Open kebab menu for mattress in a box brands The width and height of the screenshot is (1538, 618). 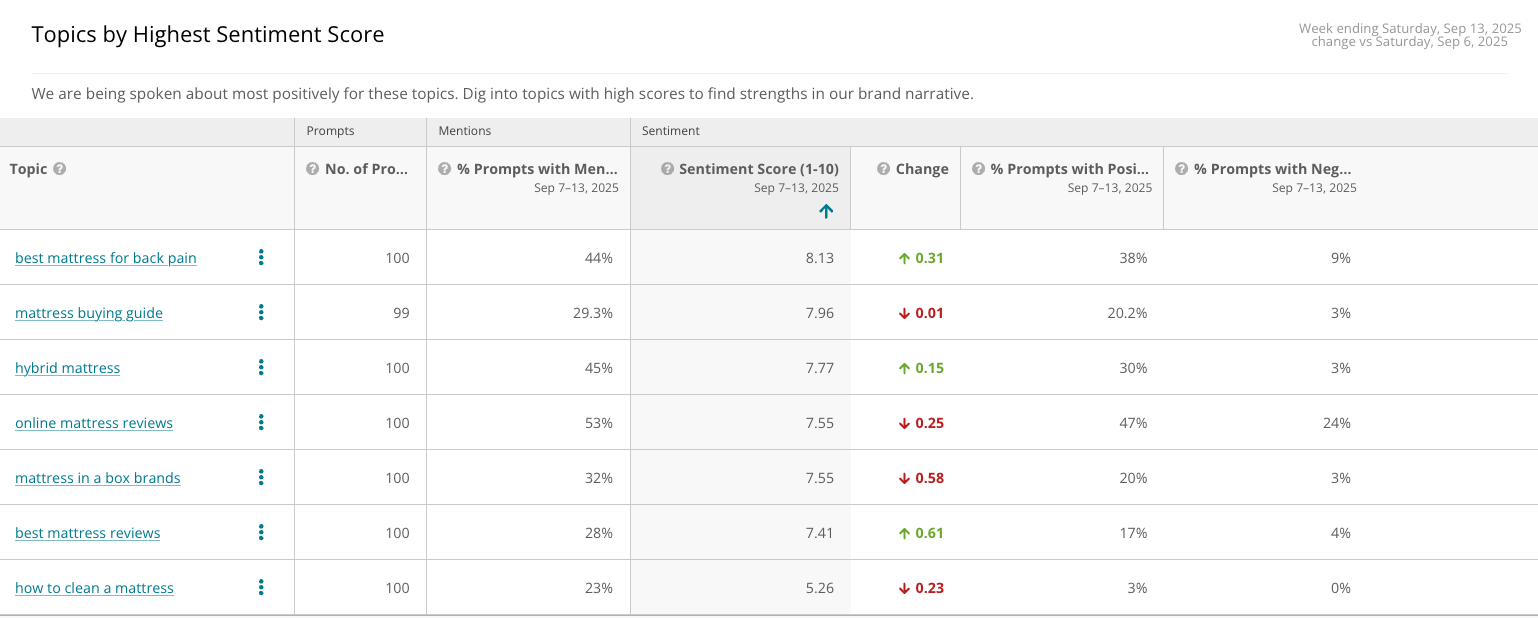click(x=261, y=478)
